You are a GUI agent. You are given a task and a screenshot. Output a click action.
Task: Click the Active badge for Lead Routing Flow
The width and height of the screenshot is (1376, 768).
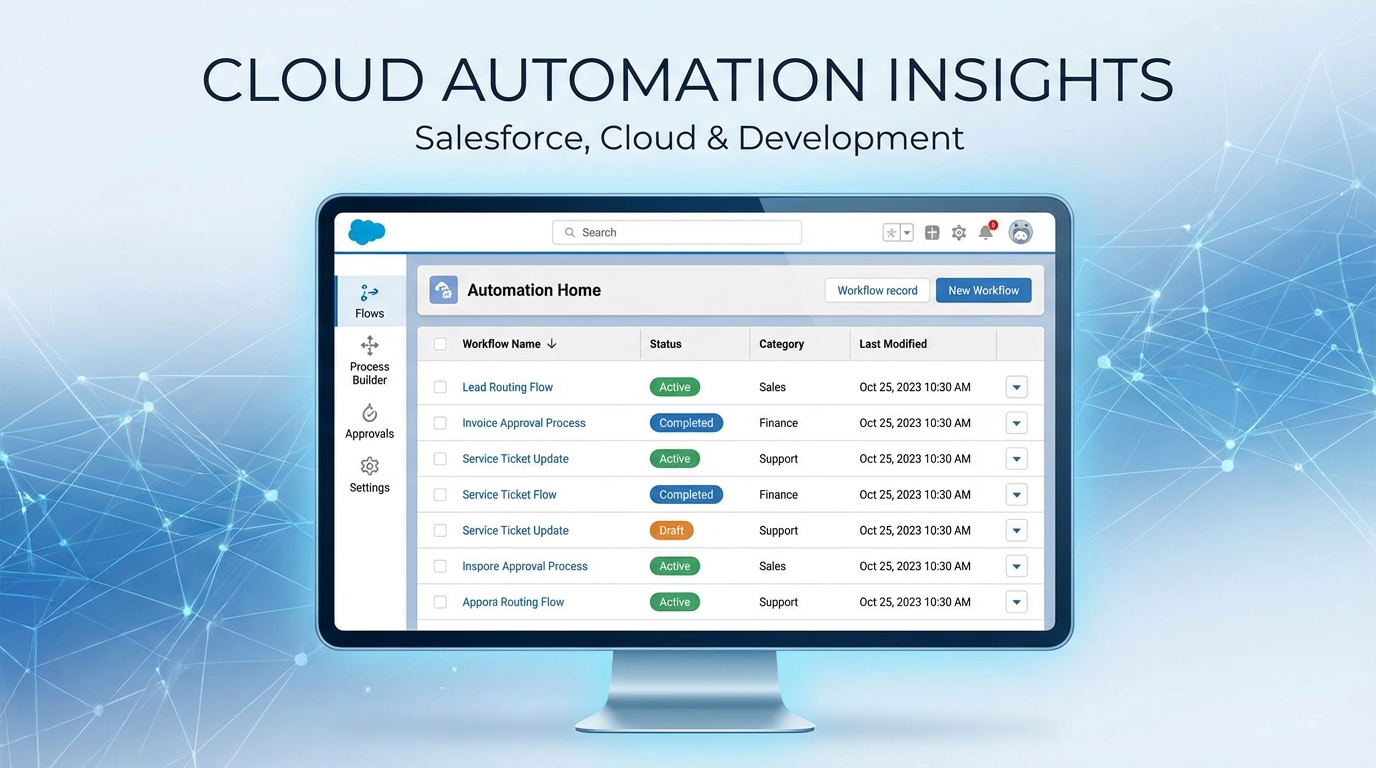pos(674,387)
